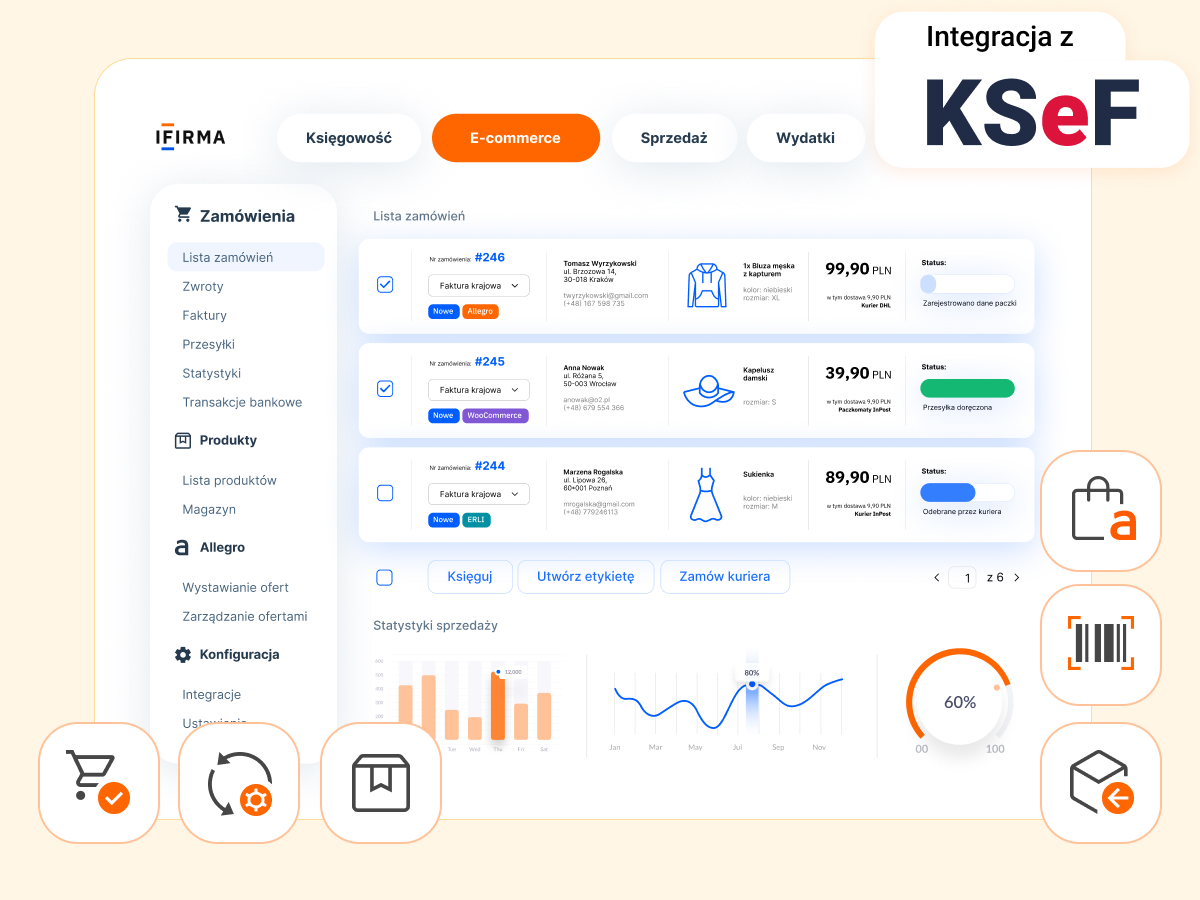Open the Faktura krajowa dropdown for order #246
This screenshot has height=900, width=1200.
tap(478, 285)
